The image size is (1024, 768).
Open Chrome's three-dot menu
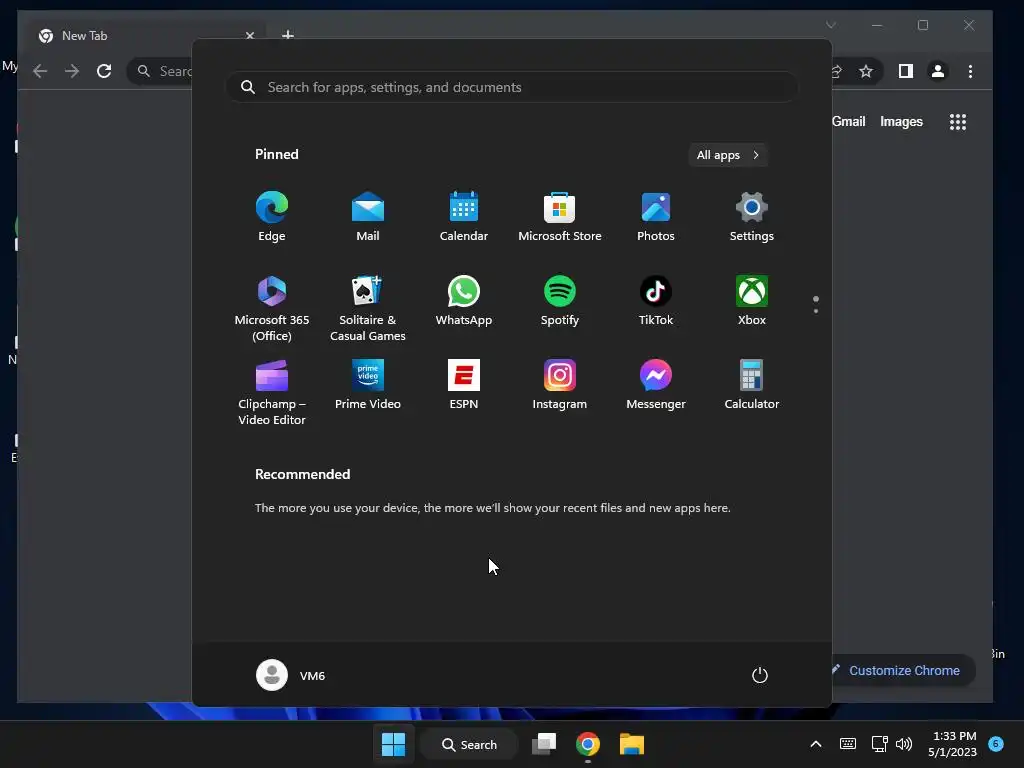pos(970,71)
